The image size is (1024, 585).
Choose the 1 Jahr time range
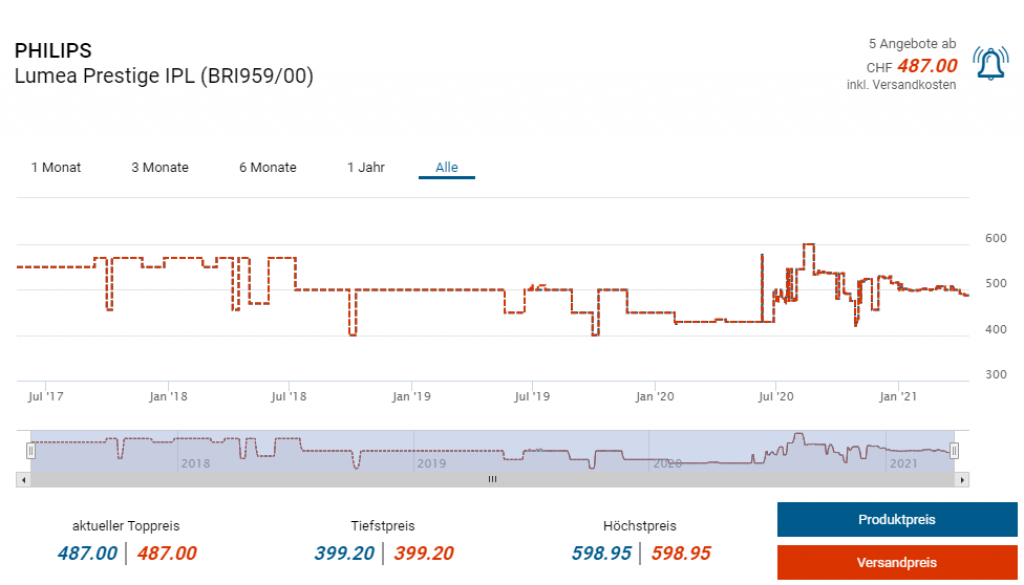pos(366,167)
